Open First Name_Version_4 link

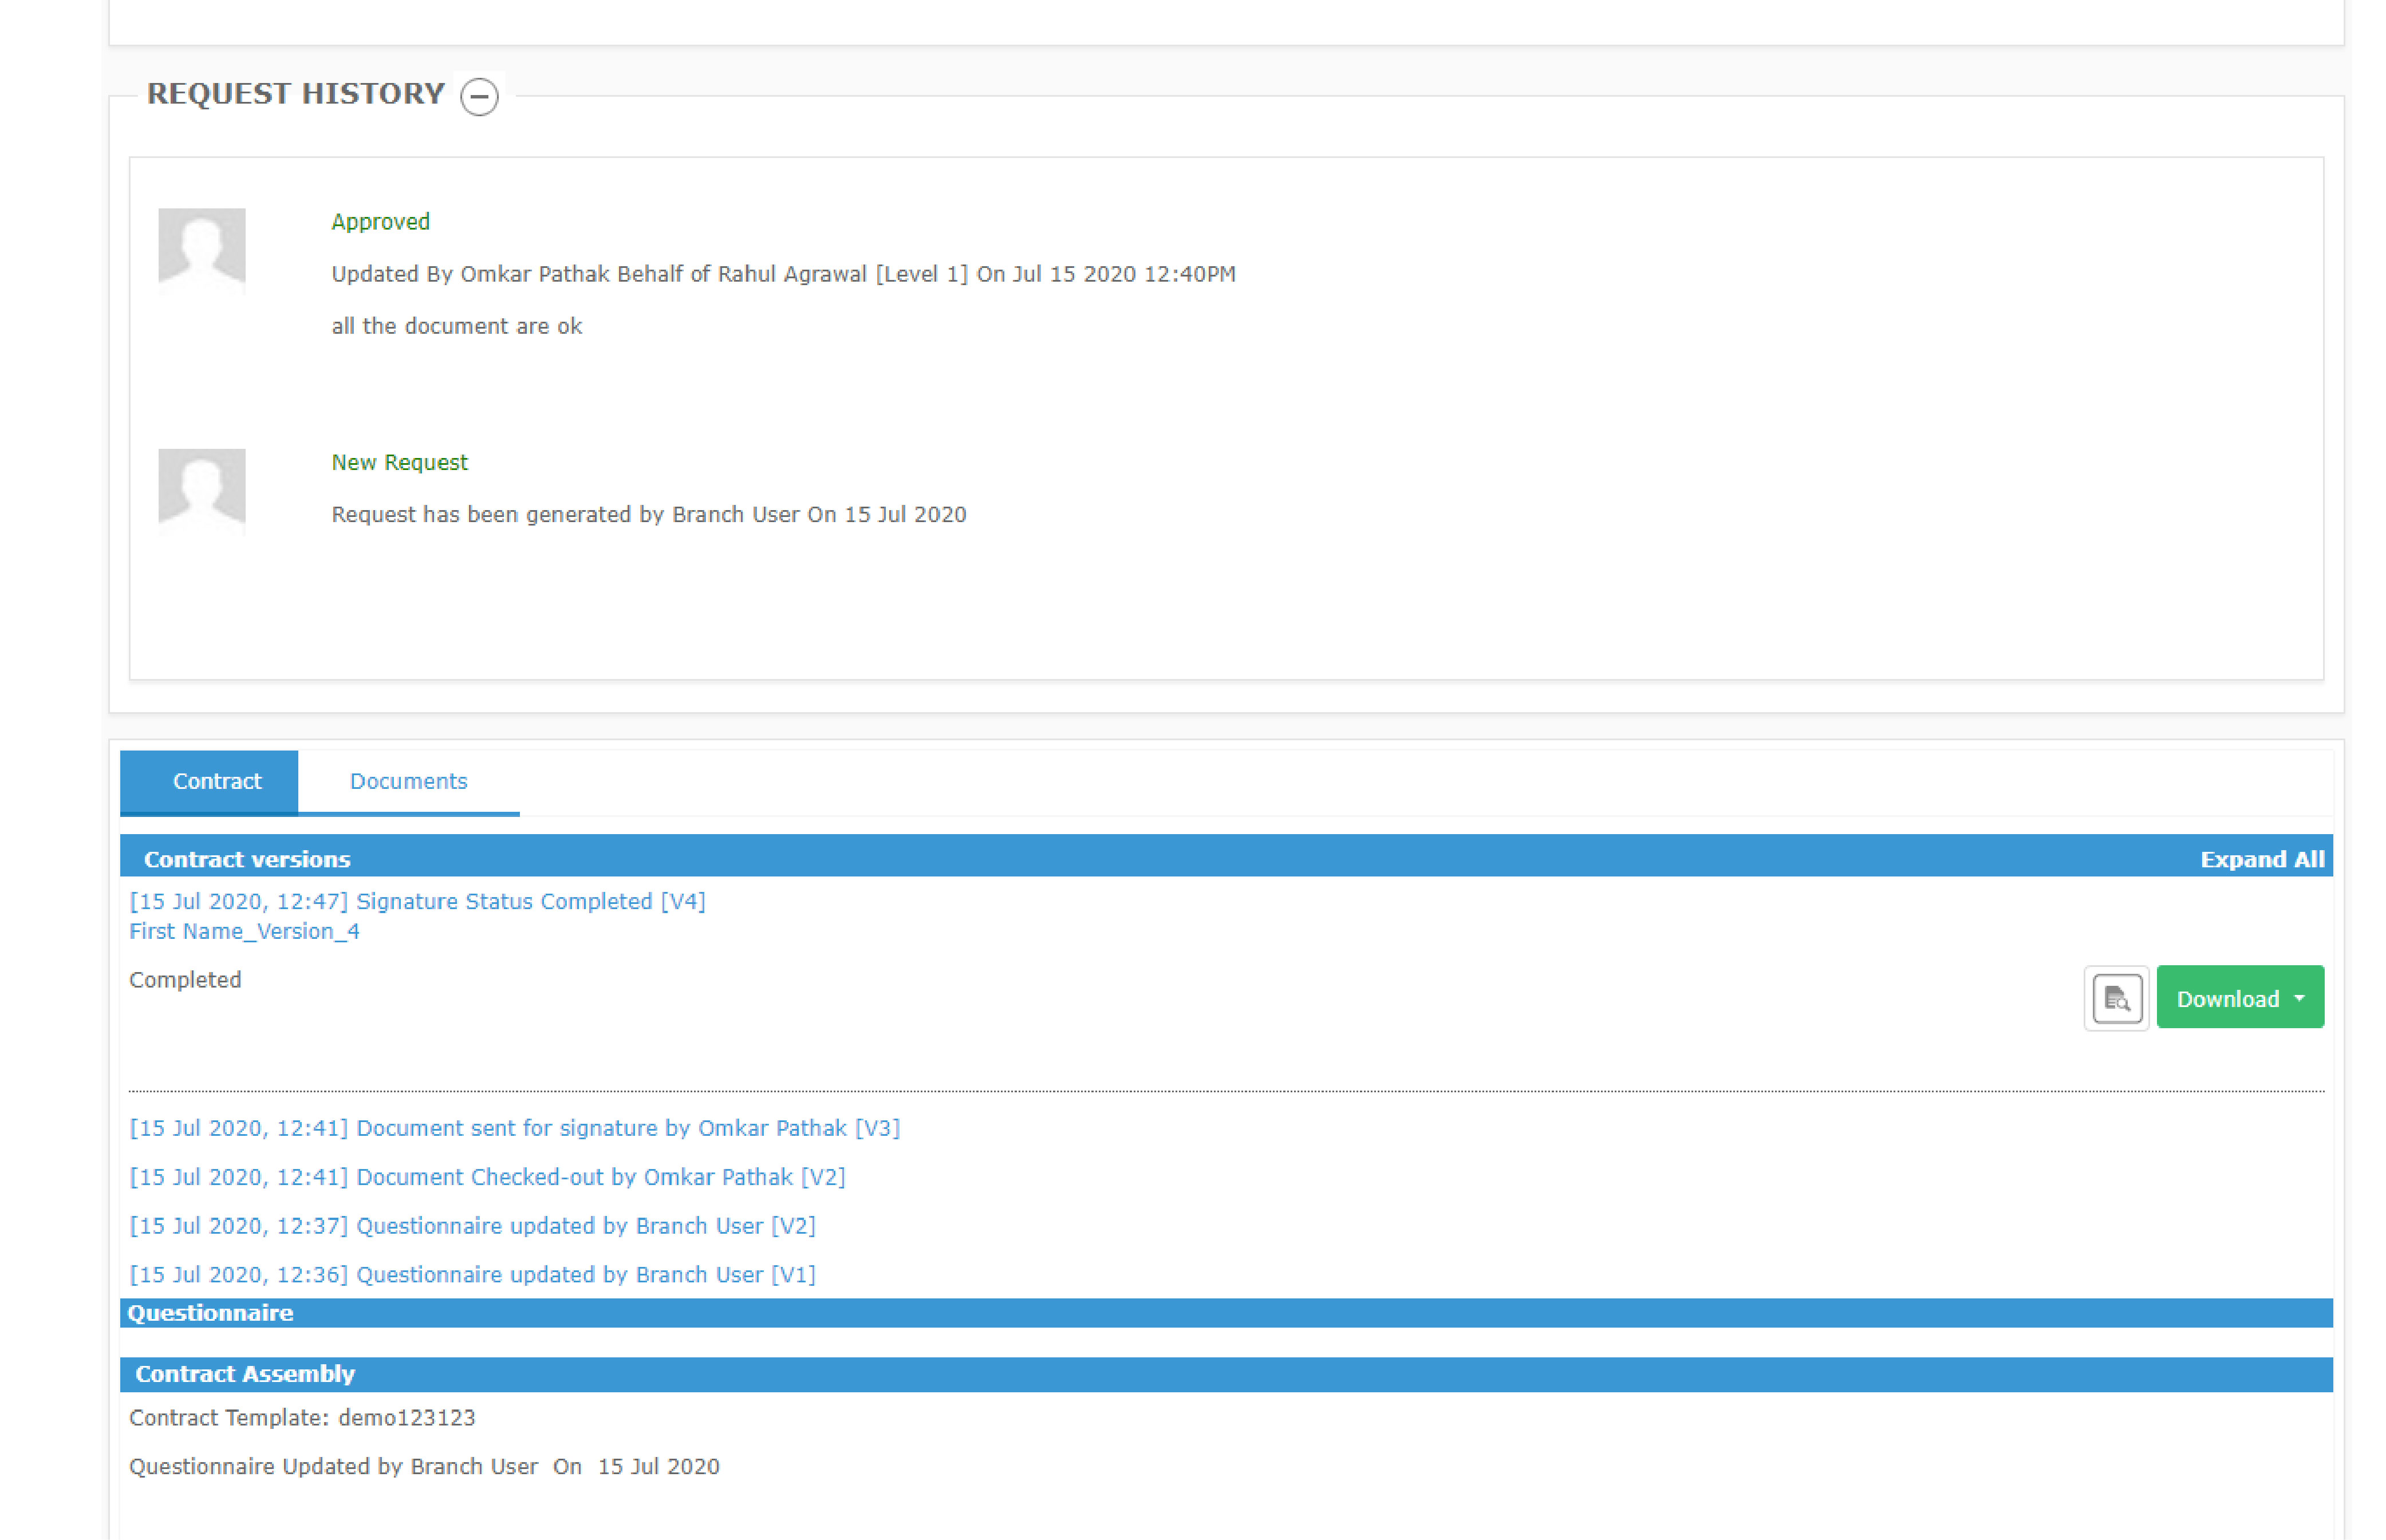pyautogui.click(x=244, y=931)
